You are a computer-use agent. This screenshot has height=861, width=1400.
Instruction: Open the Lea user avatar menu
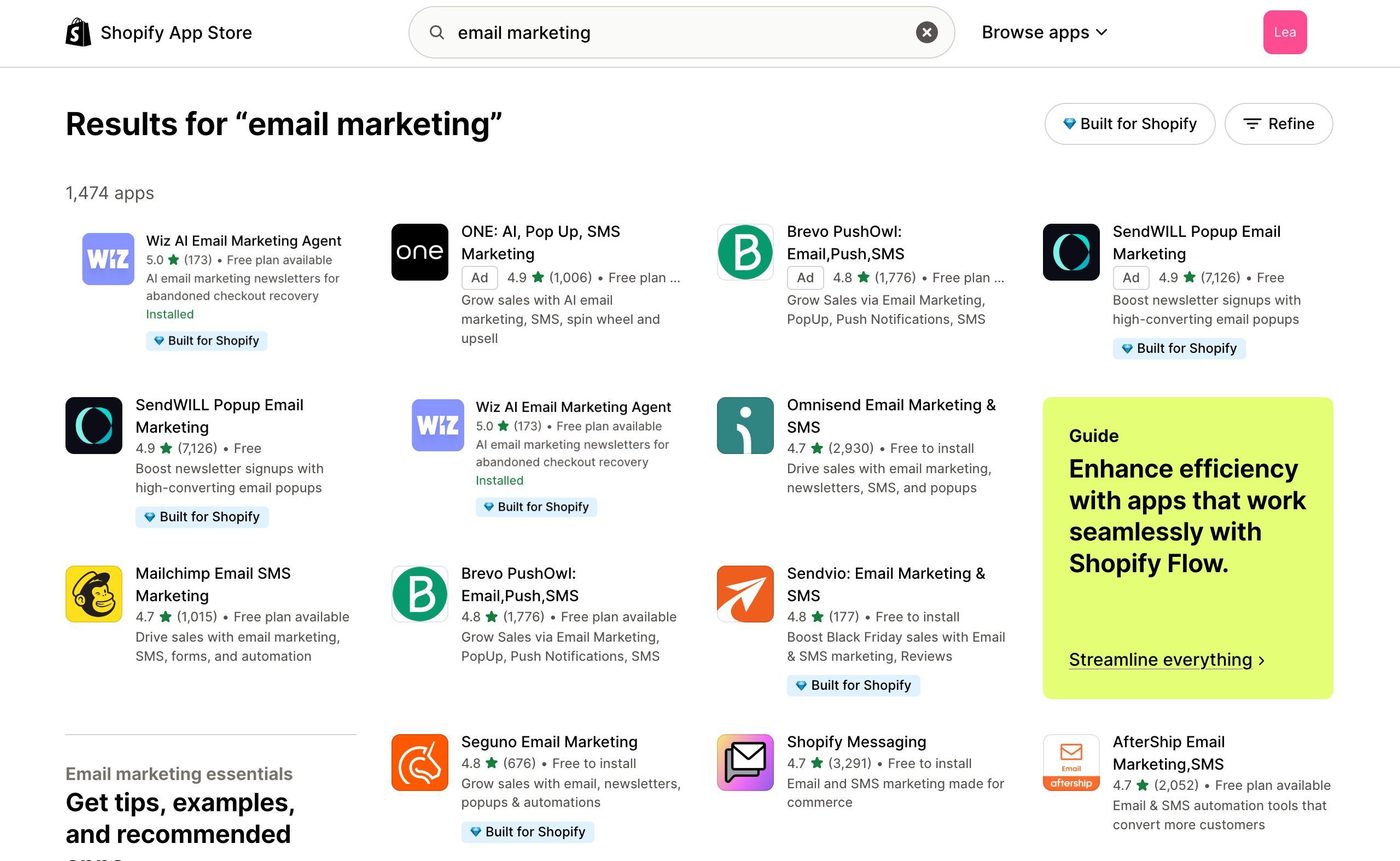(x=1285, y=32)
